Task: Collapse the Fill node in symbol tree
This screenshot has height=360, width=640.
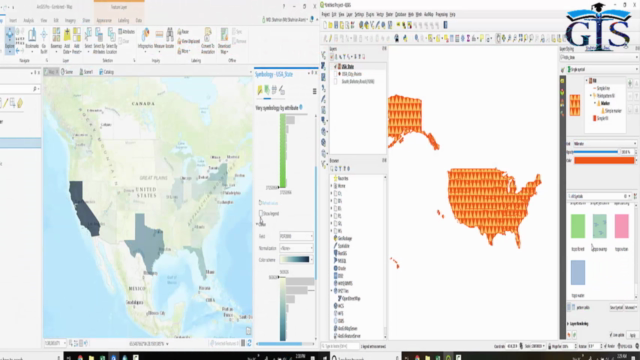Action: tap(587, 81)
